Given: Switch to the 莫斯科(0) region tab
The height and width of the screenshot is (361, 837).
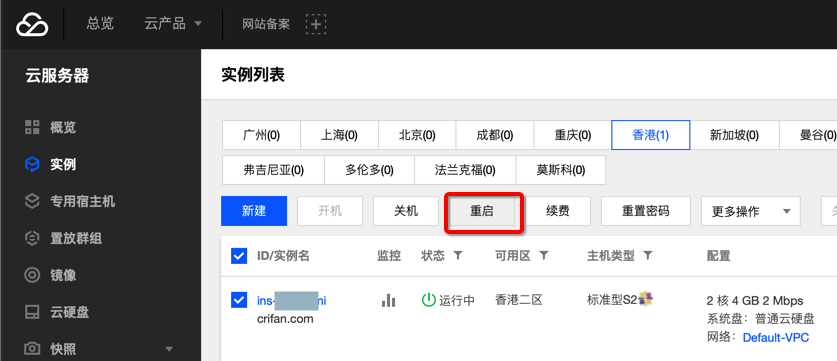Looking at the screenshot, I should (x=560, y=170).
